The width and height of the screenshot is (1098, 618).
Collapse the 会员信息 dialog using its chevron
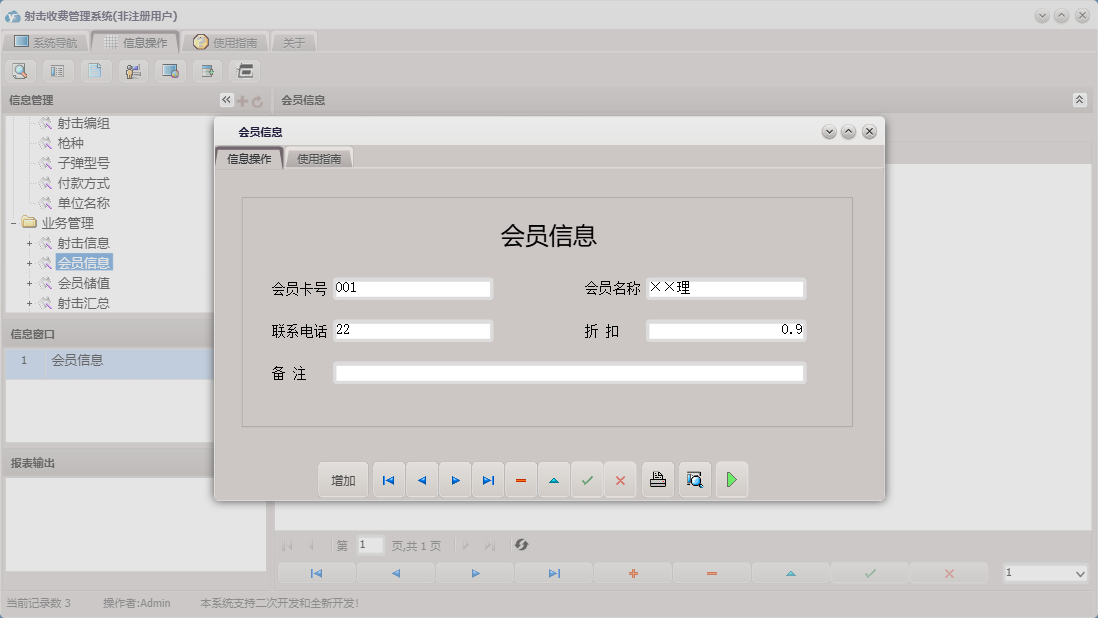tap(848, 131)
